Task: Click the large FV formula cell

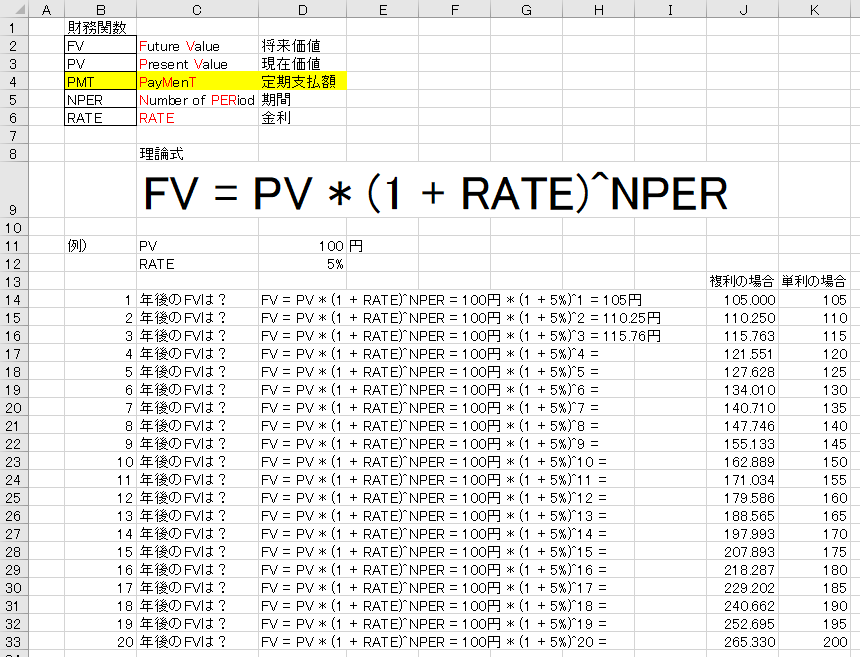Action: [435, 193]
